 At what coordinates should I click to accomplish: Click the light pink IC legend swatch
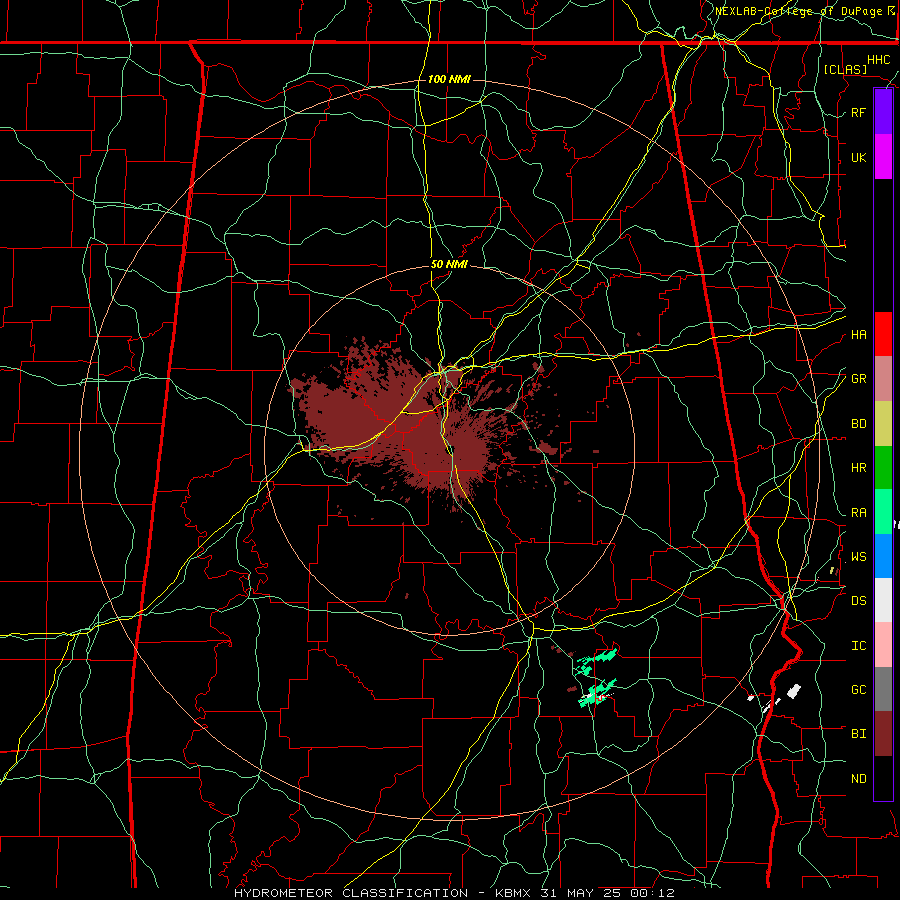883,645
